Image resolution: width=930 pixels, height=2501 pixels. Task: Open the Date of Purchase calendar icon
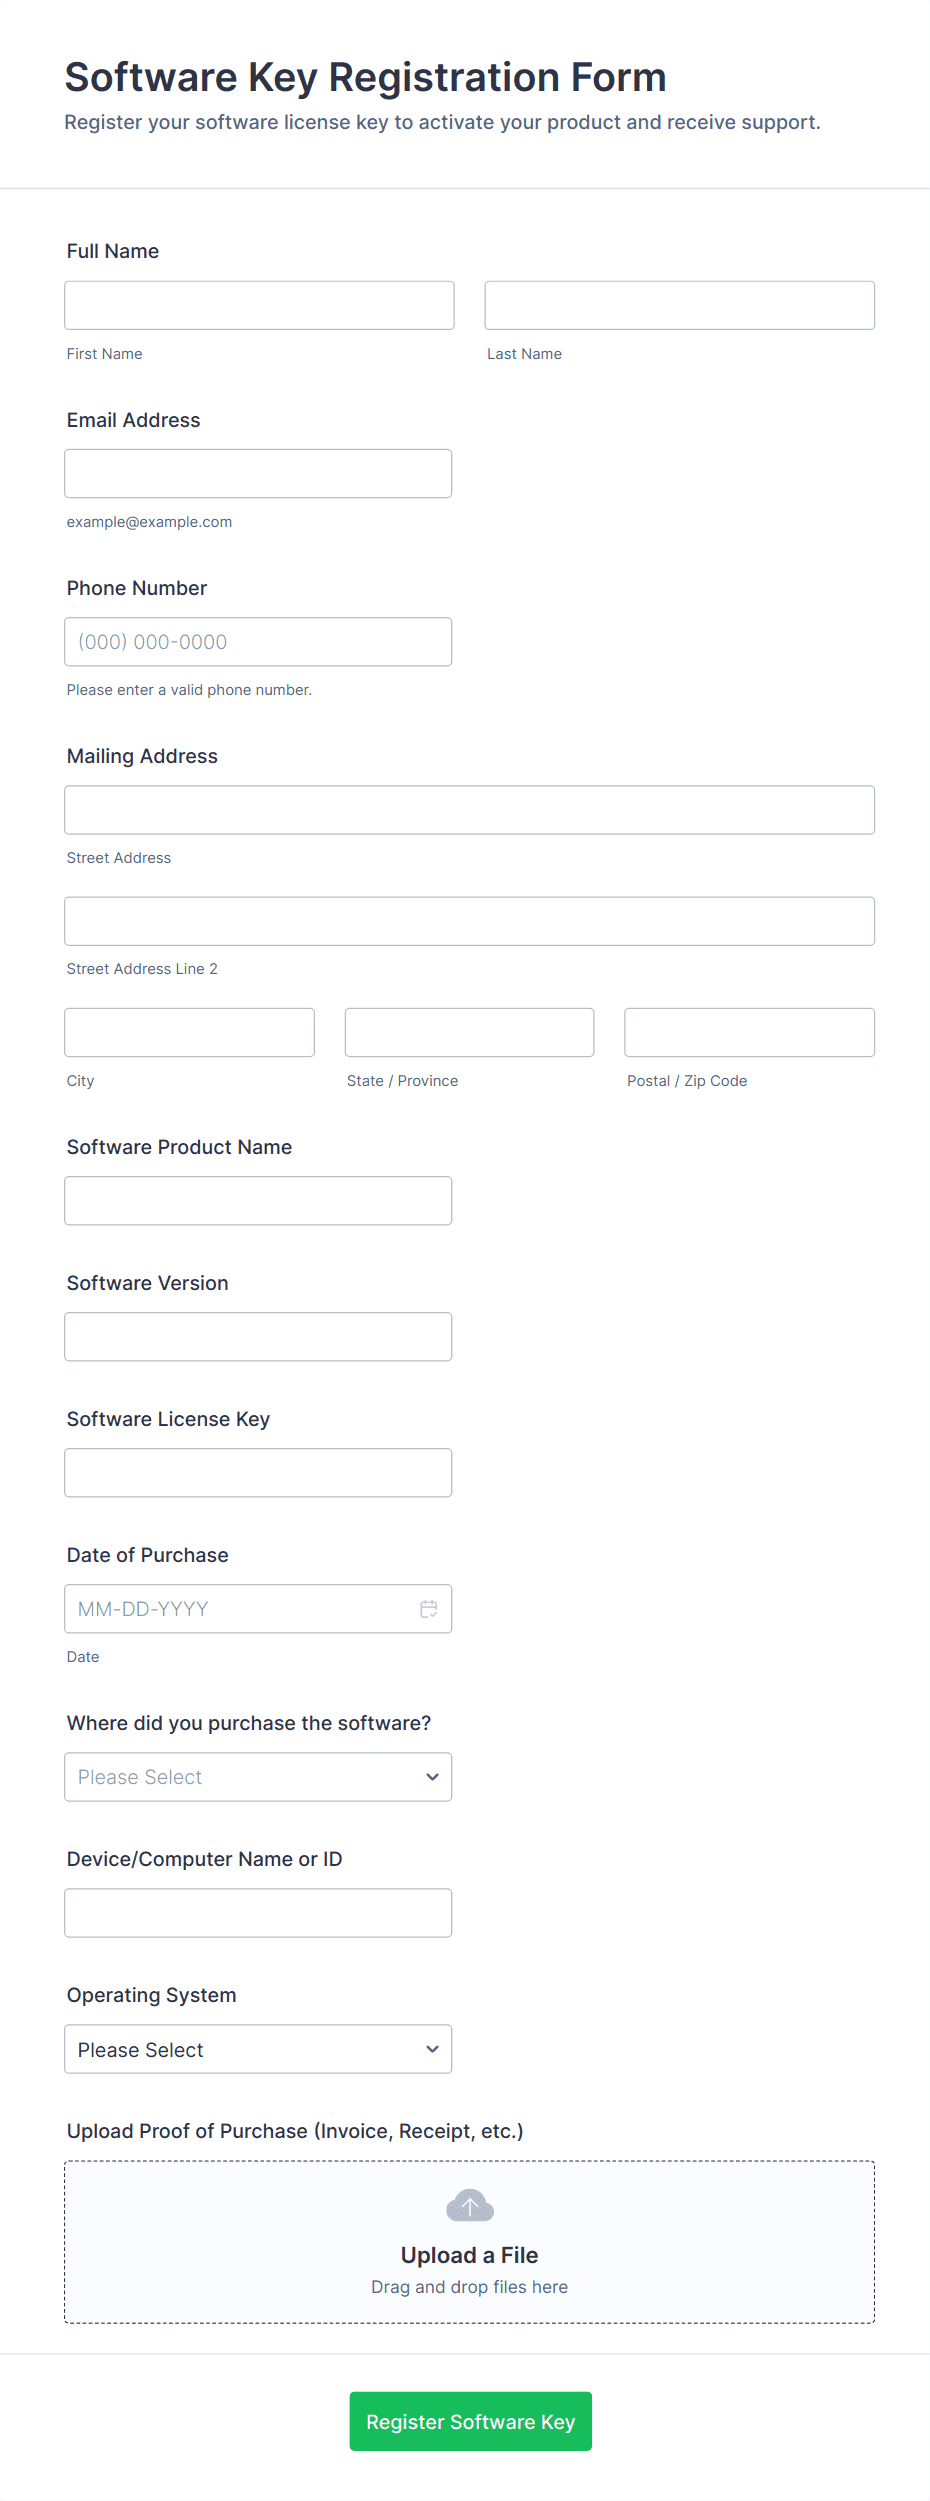428,1608
